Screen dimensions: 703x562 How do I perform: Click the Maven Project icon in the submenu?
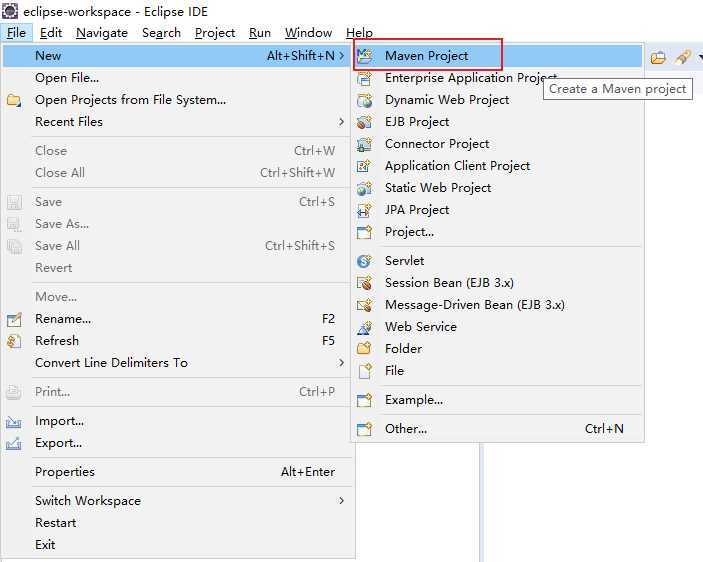click(x=365, y=56)
